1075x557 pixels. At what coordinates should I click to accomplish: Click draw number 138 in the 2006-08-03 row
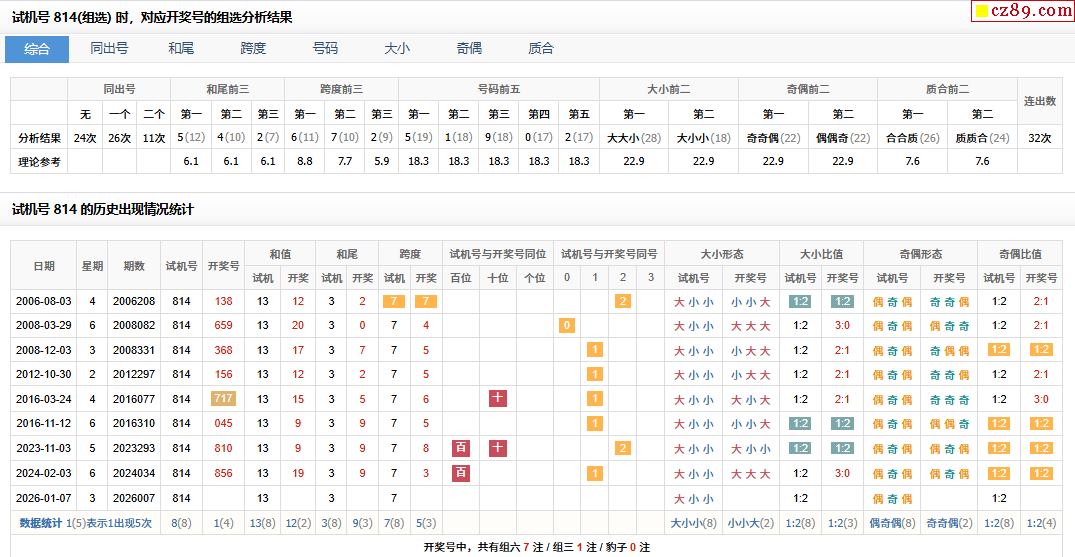223,301
